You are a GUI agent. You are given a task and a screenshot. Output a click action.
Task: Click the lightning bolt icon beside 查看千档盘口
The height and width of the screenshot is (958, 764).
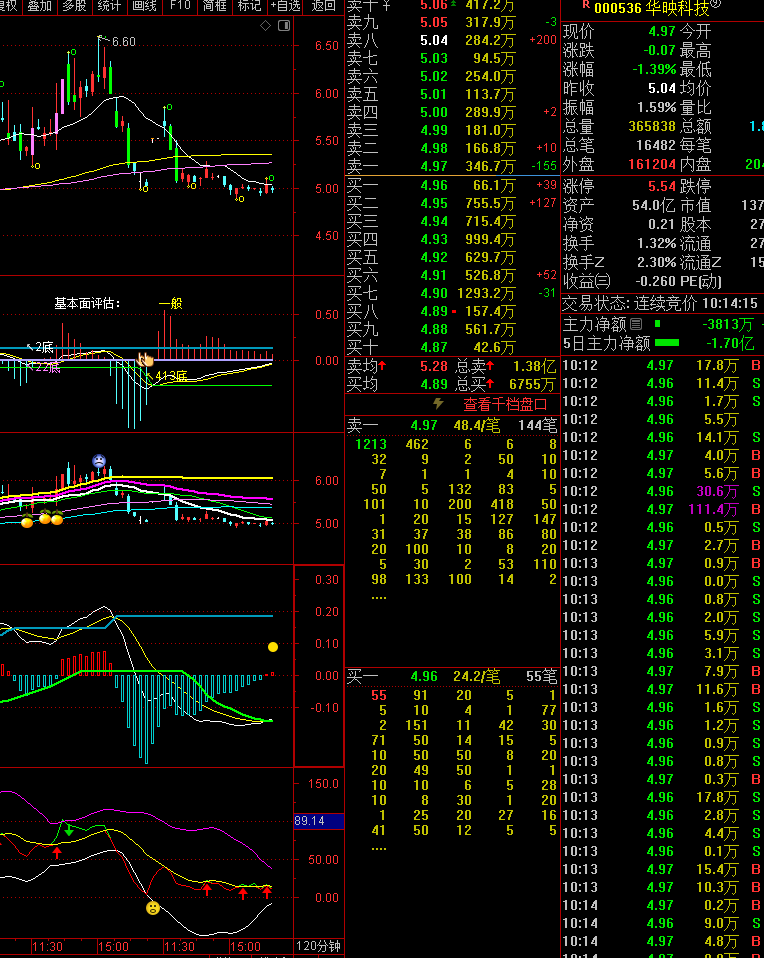pyautogui.click(x=438, y=404)
